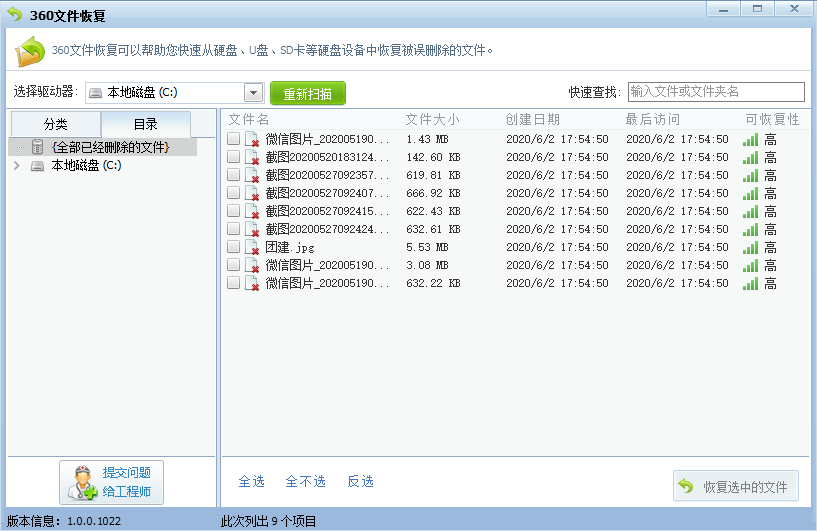Click the disk icon beside 本地磁盘 (C:) tree item
Image resolution: width=817 pixels, height=531 pixels.
click(38, 166)
